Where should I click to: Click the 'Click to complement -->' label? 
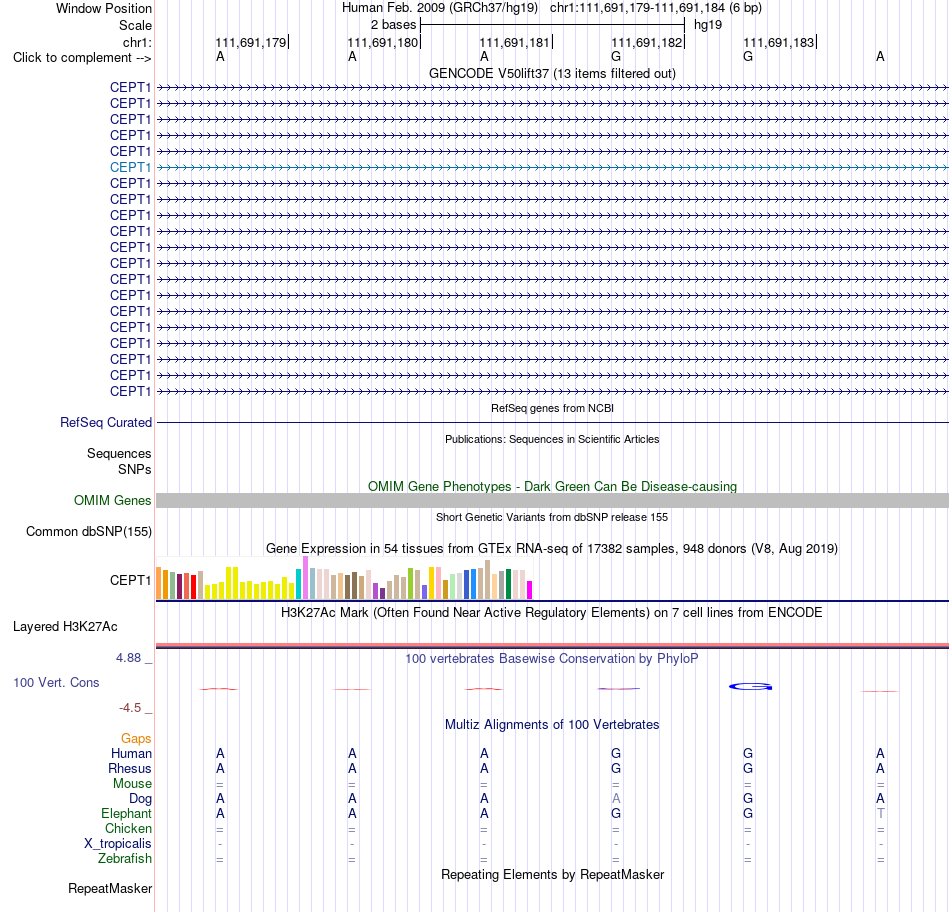(82, 58)
